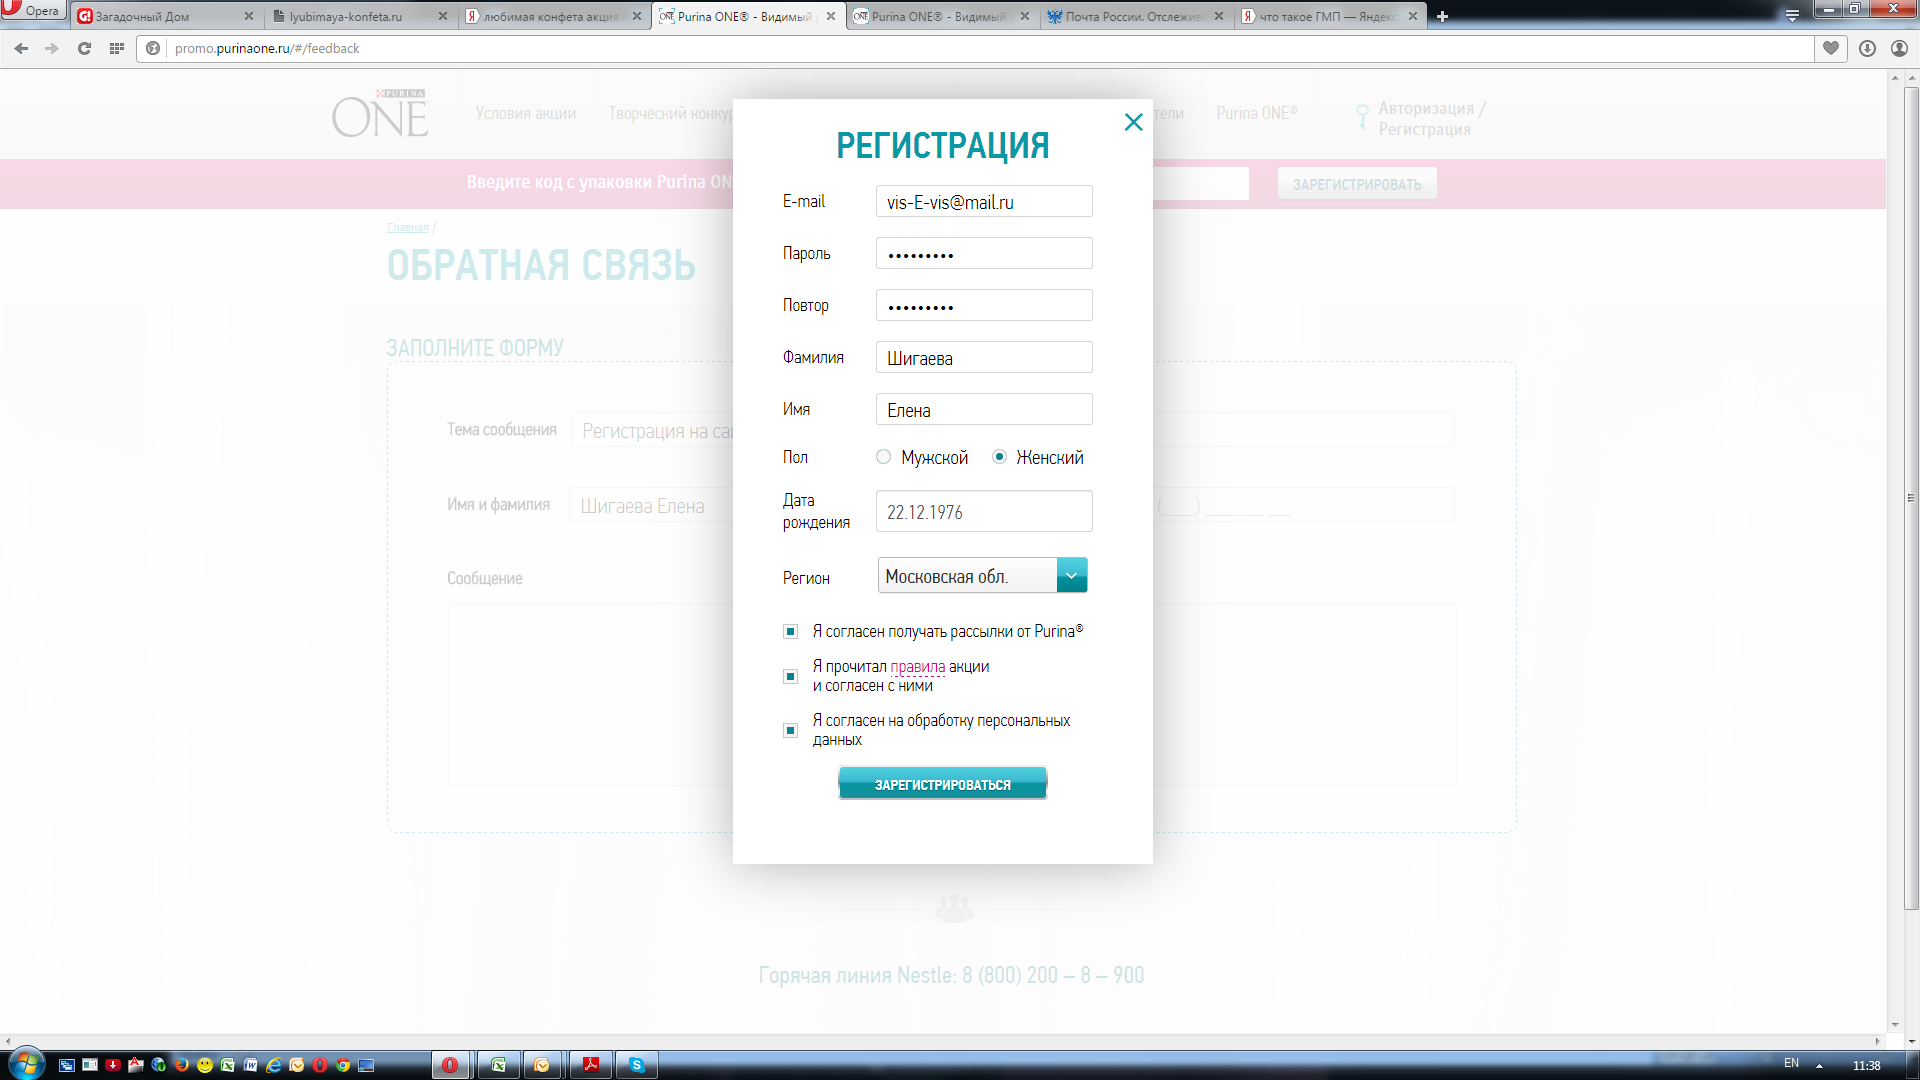The image size is (1920, 1080).
Task: Go forward with the browser forward arrow
Action: (52, 48)
